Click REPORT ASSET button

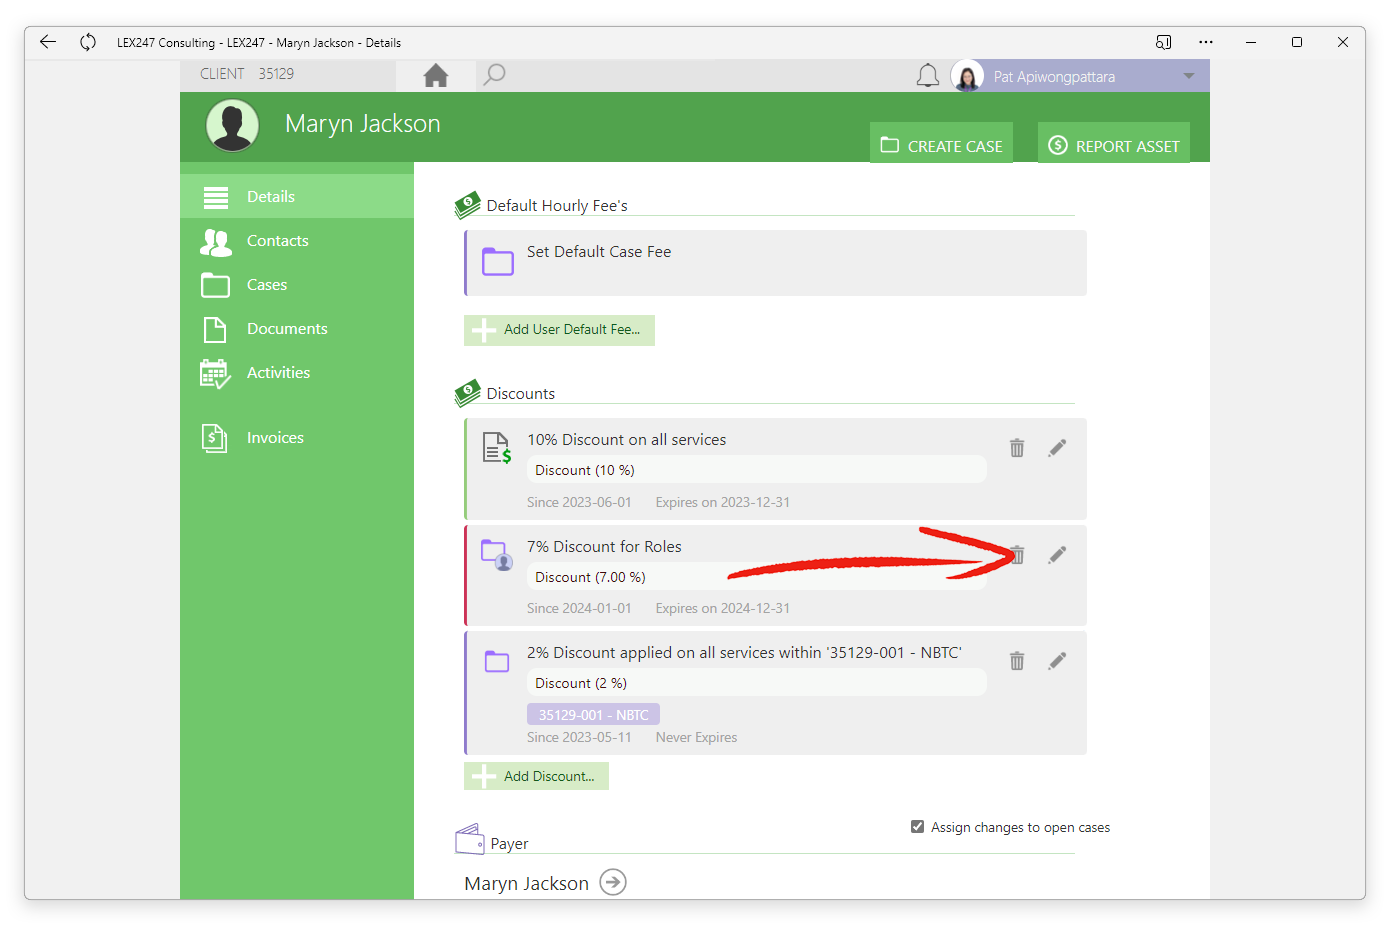point(1114,143)
